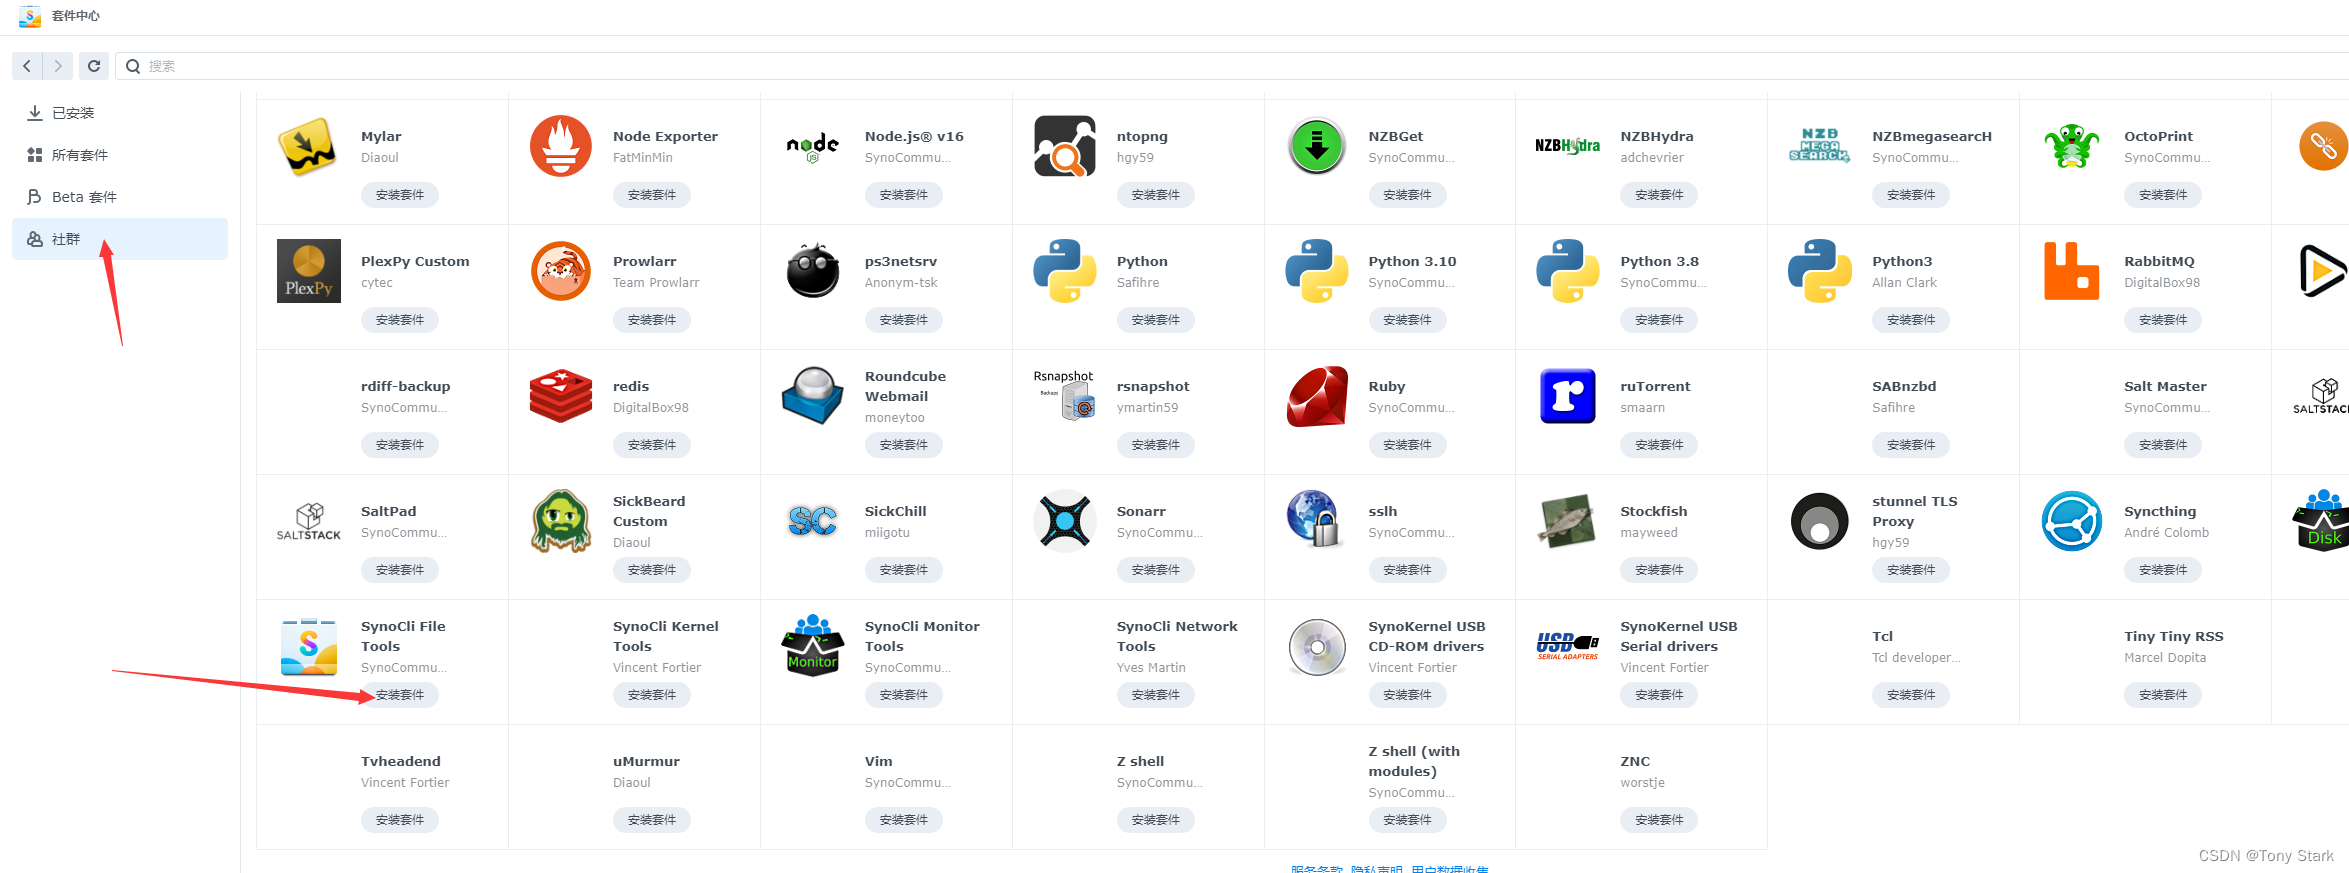2349x873 pixels.
Task: Install the Tcl package
Action: tap(1911, 695)
